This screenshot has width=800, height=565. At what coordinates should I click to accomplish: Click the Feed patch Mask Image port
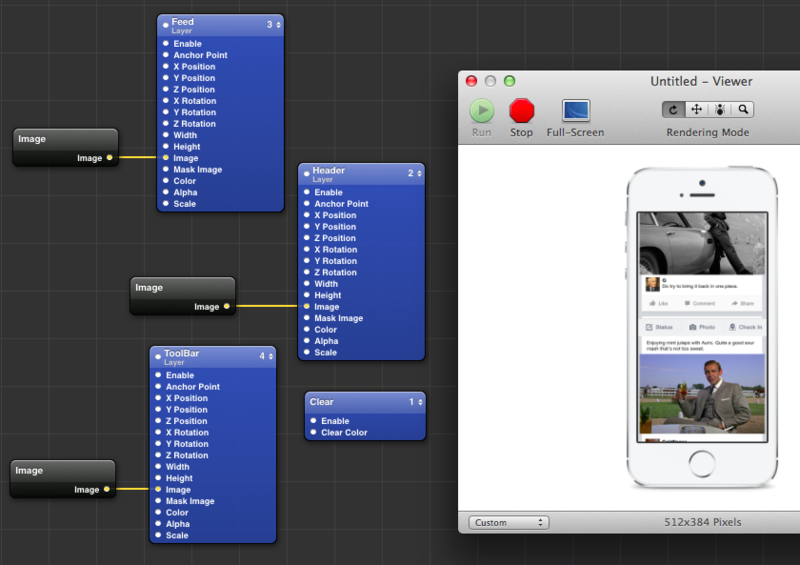pyautogui.click(x=166, y=169)
